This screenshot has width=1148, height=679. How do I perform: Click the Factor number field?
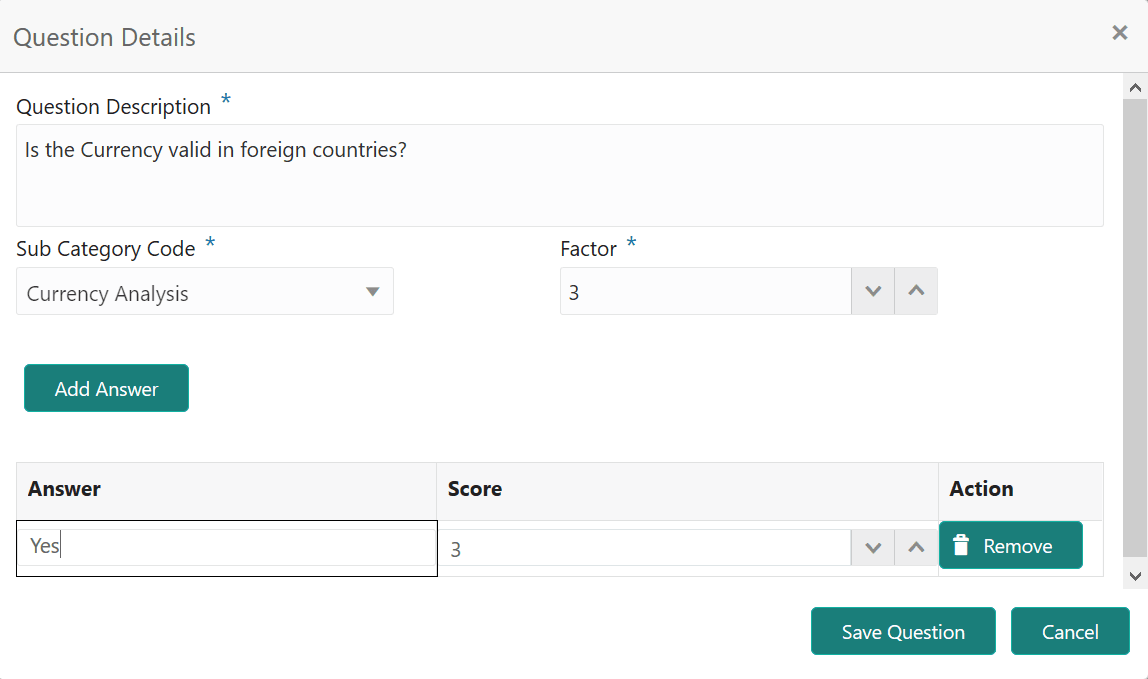pos(705,292)
